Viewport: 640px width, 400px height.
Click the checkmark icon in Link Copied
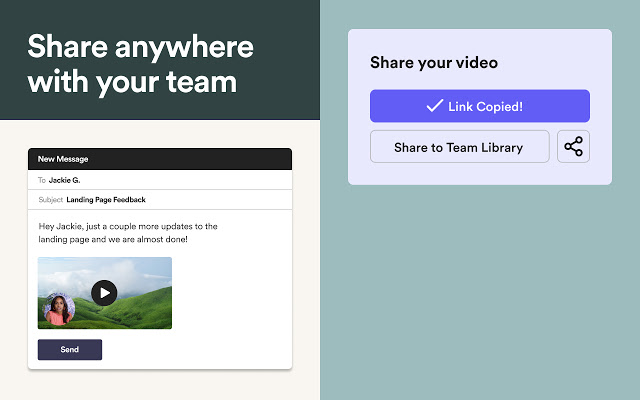[x=434, y=106]
